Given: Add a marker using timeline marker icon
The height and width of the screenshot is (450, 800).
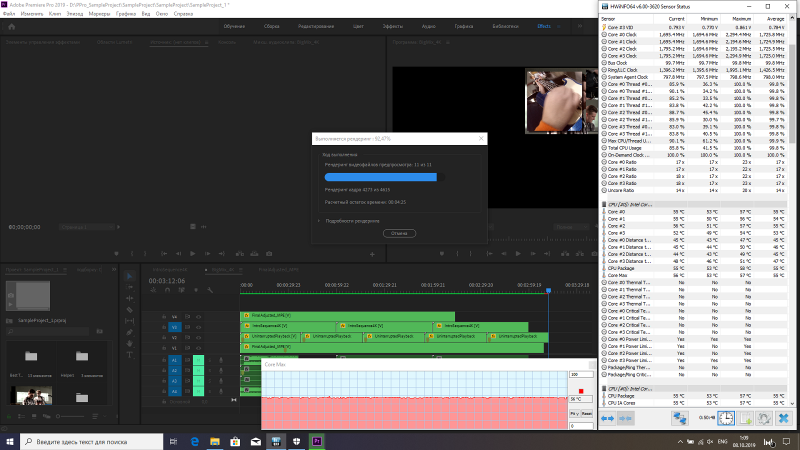Looking at the screenshot, I should [x=196, y=290].
